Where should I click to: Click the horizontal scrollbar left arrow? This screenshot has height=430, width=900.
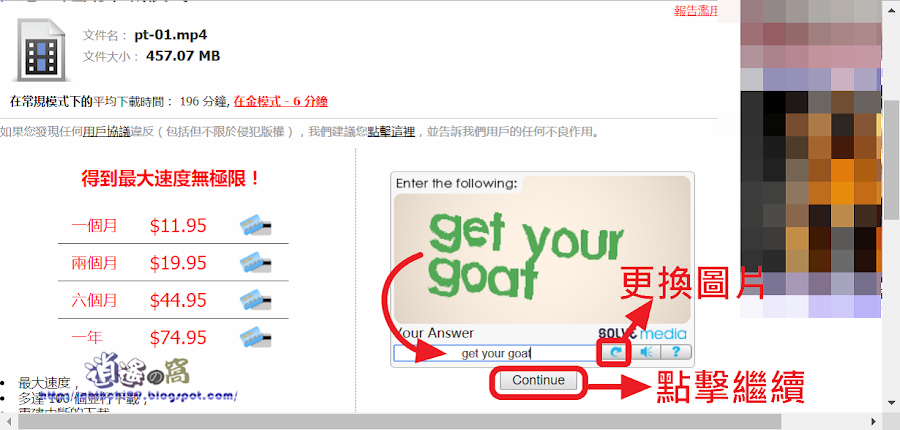coord(8,422)
